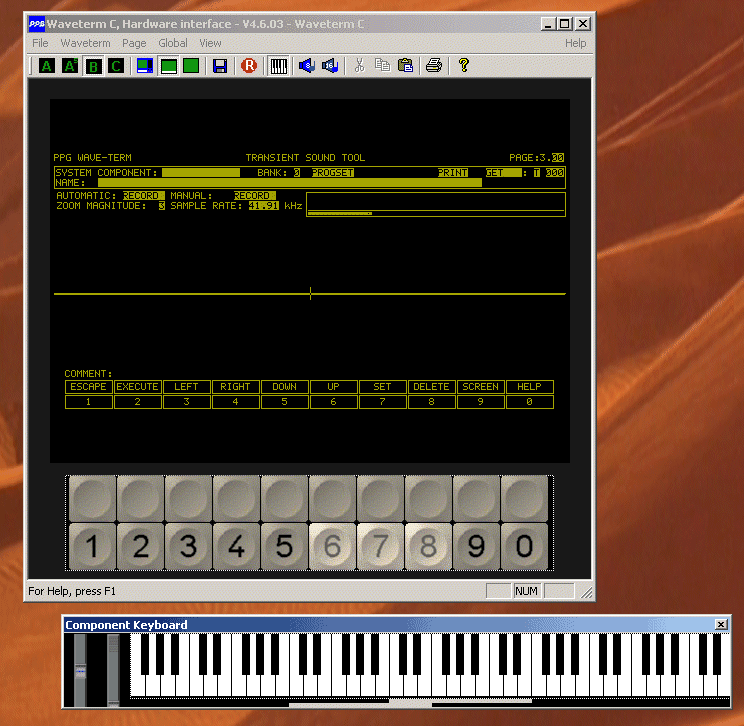This screenshot has width=744, height=726.
Task: Click the MANUAL RECORD field
Action: coord(254,195)
